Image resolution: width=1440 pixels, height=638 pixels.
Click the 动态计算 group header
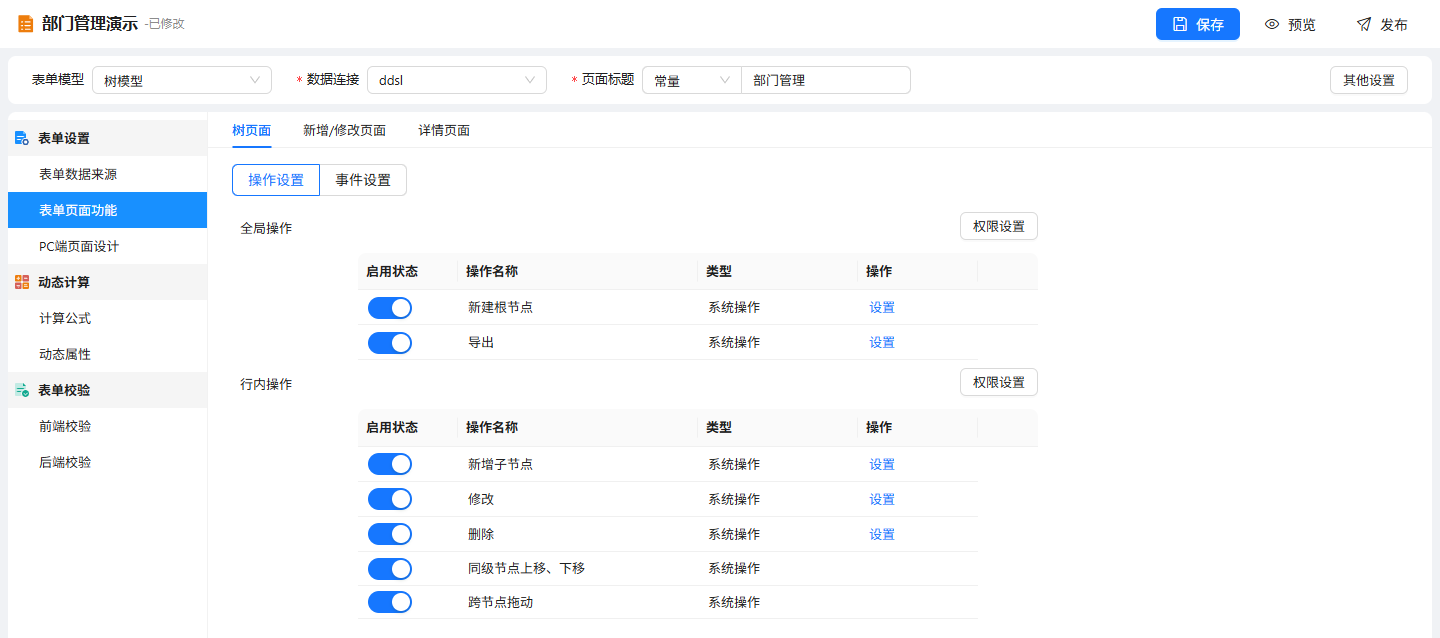click(107, 282)
